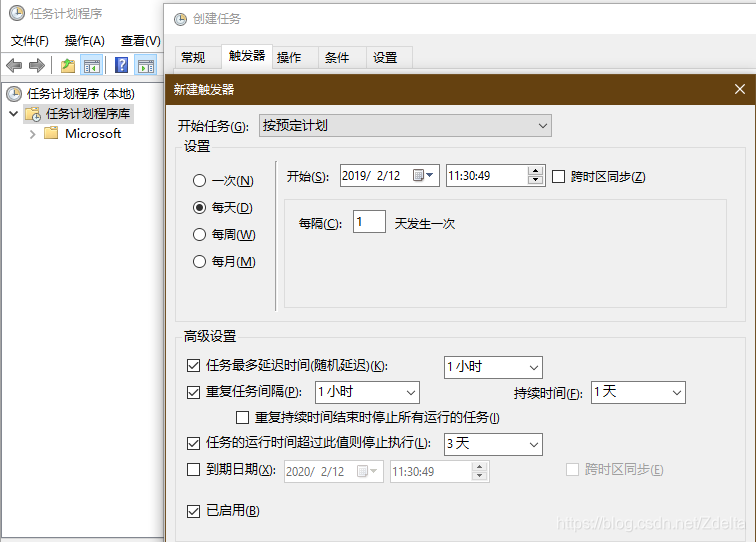This screenshot has height=542, width=756.
Task: Click the 每隔(C) days interval field
Action: [369, 222]
